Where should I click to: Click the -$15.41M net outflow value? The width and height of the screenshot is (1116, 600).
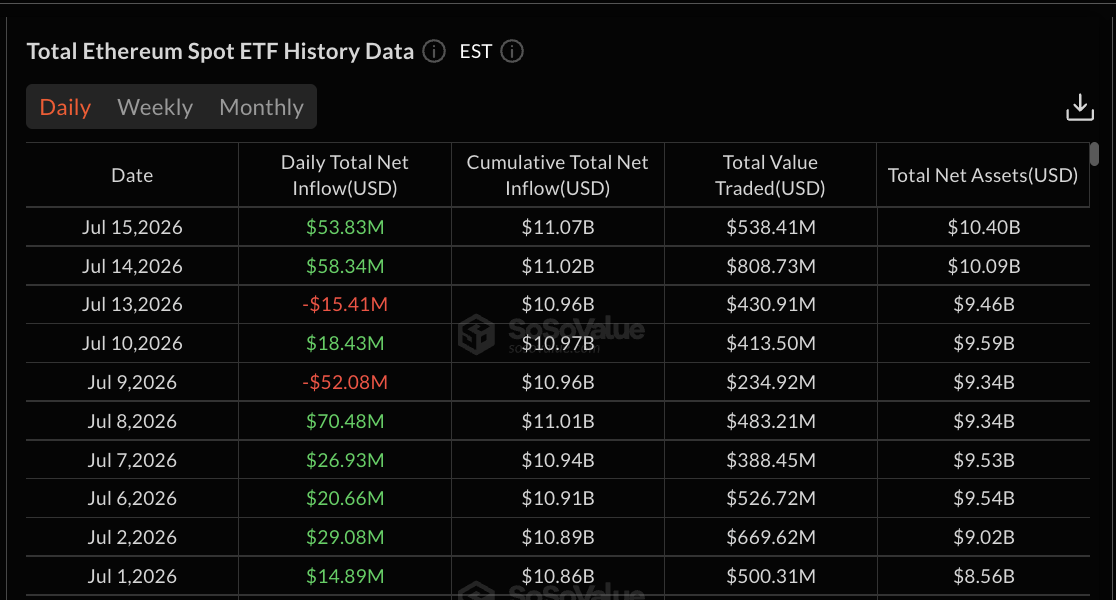click(345, 305)
